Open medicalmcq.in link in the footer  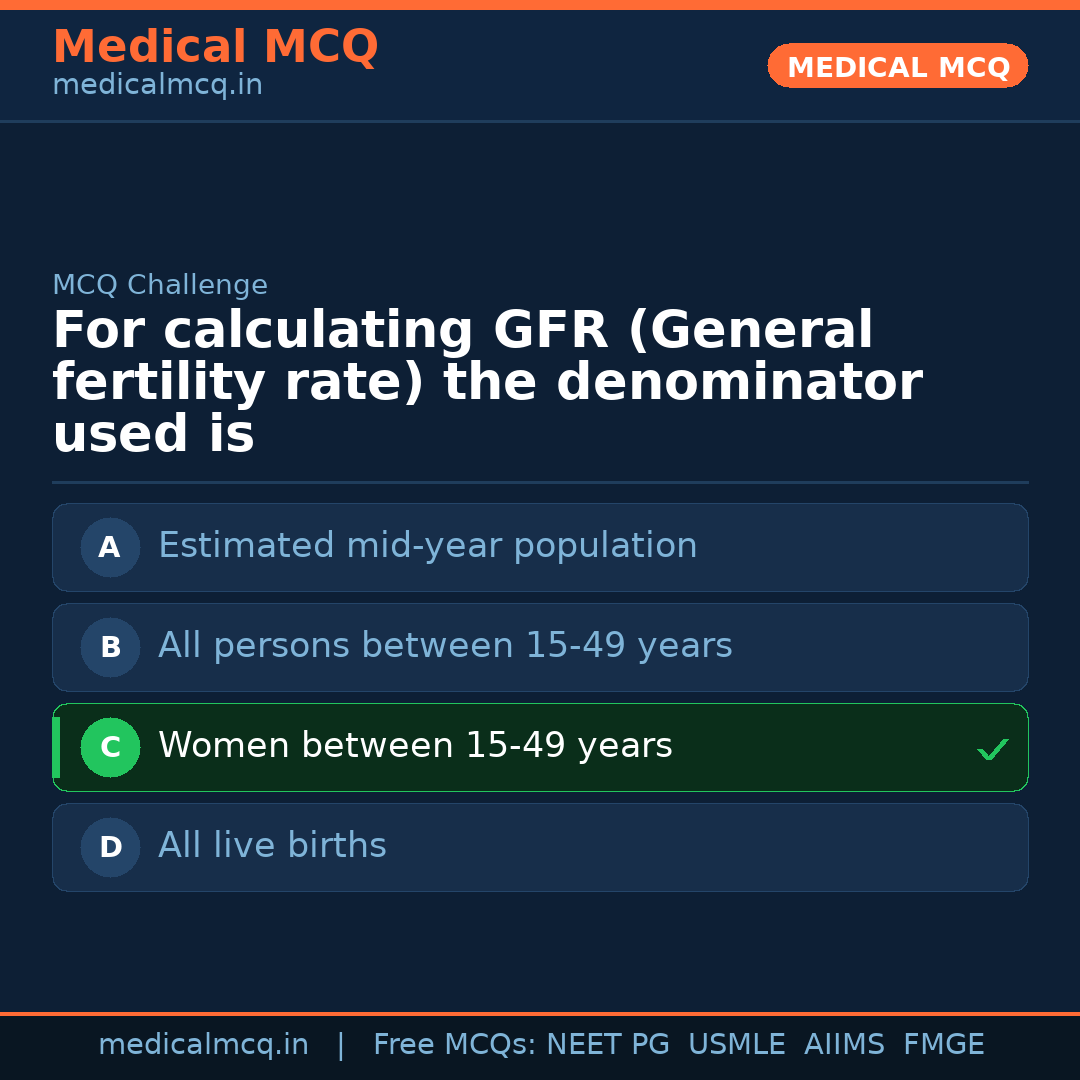coord(203,1045)
